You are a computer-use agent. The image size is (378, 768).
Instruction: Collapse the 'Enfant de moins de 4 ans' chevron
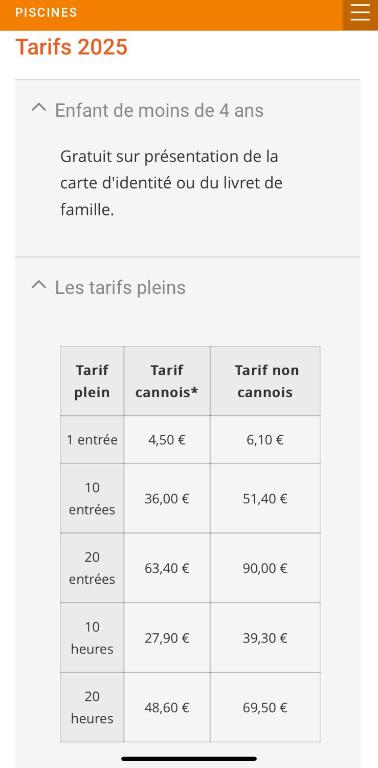point(39,108)
